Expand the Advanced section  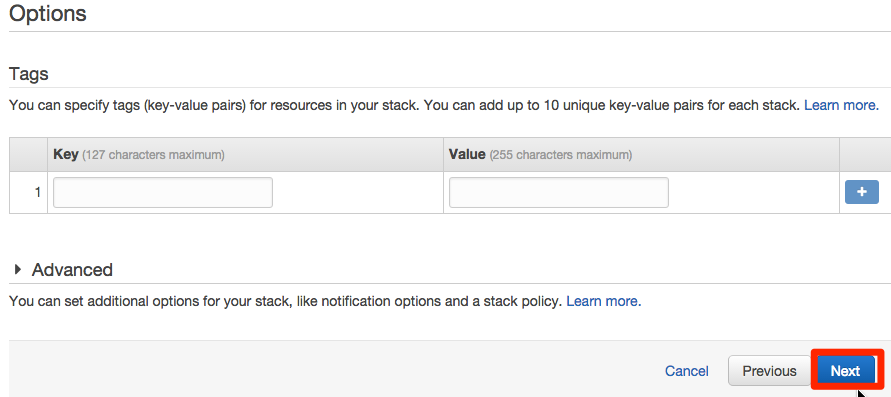point(19,269)
